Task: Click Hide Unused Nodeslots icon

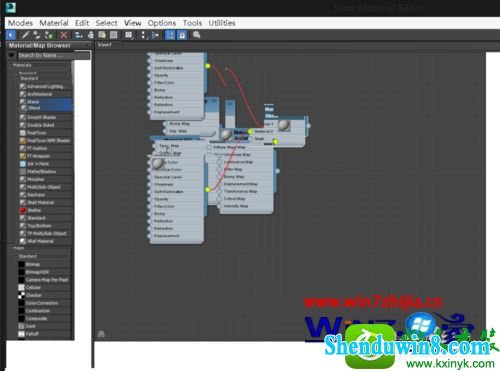Action: (x=90, y=35)
